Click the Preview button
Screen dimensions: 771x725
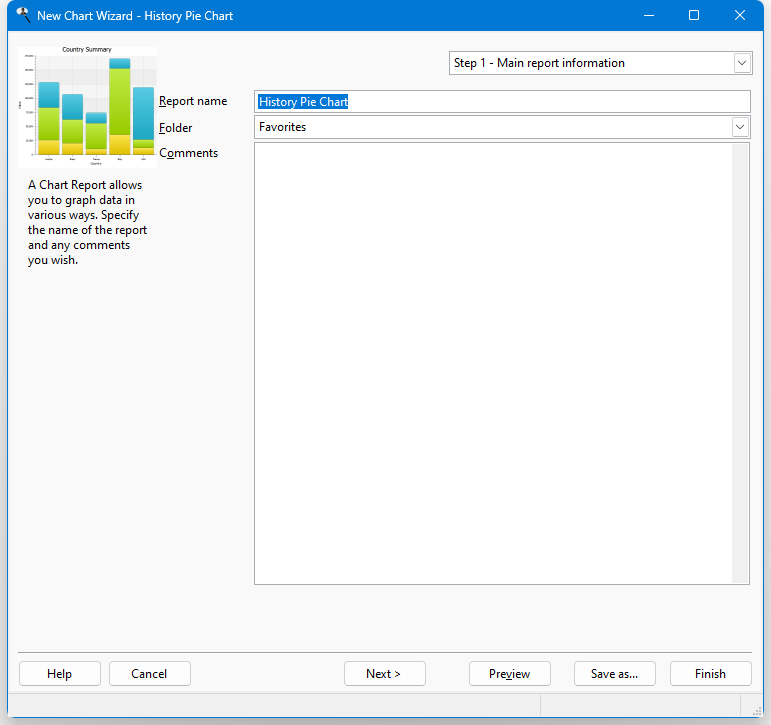[x=509, y=673]
